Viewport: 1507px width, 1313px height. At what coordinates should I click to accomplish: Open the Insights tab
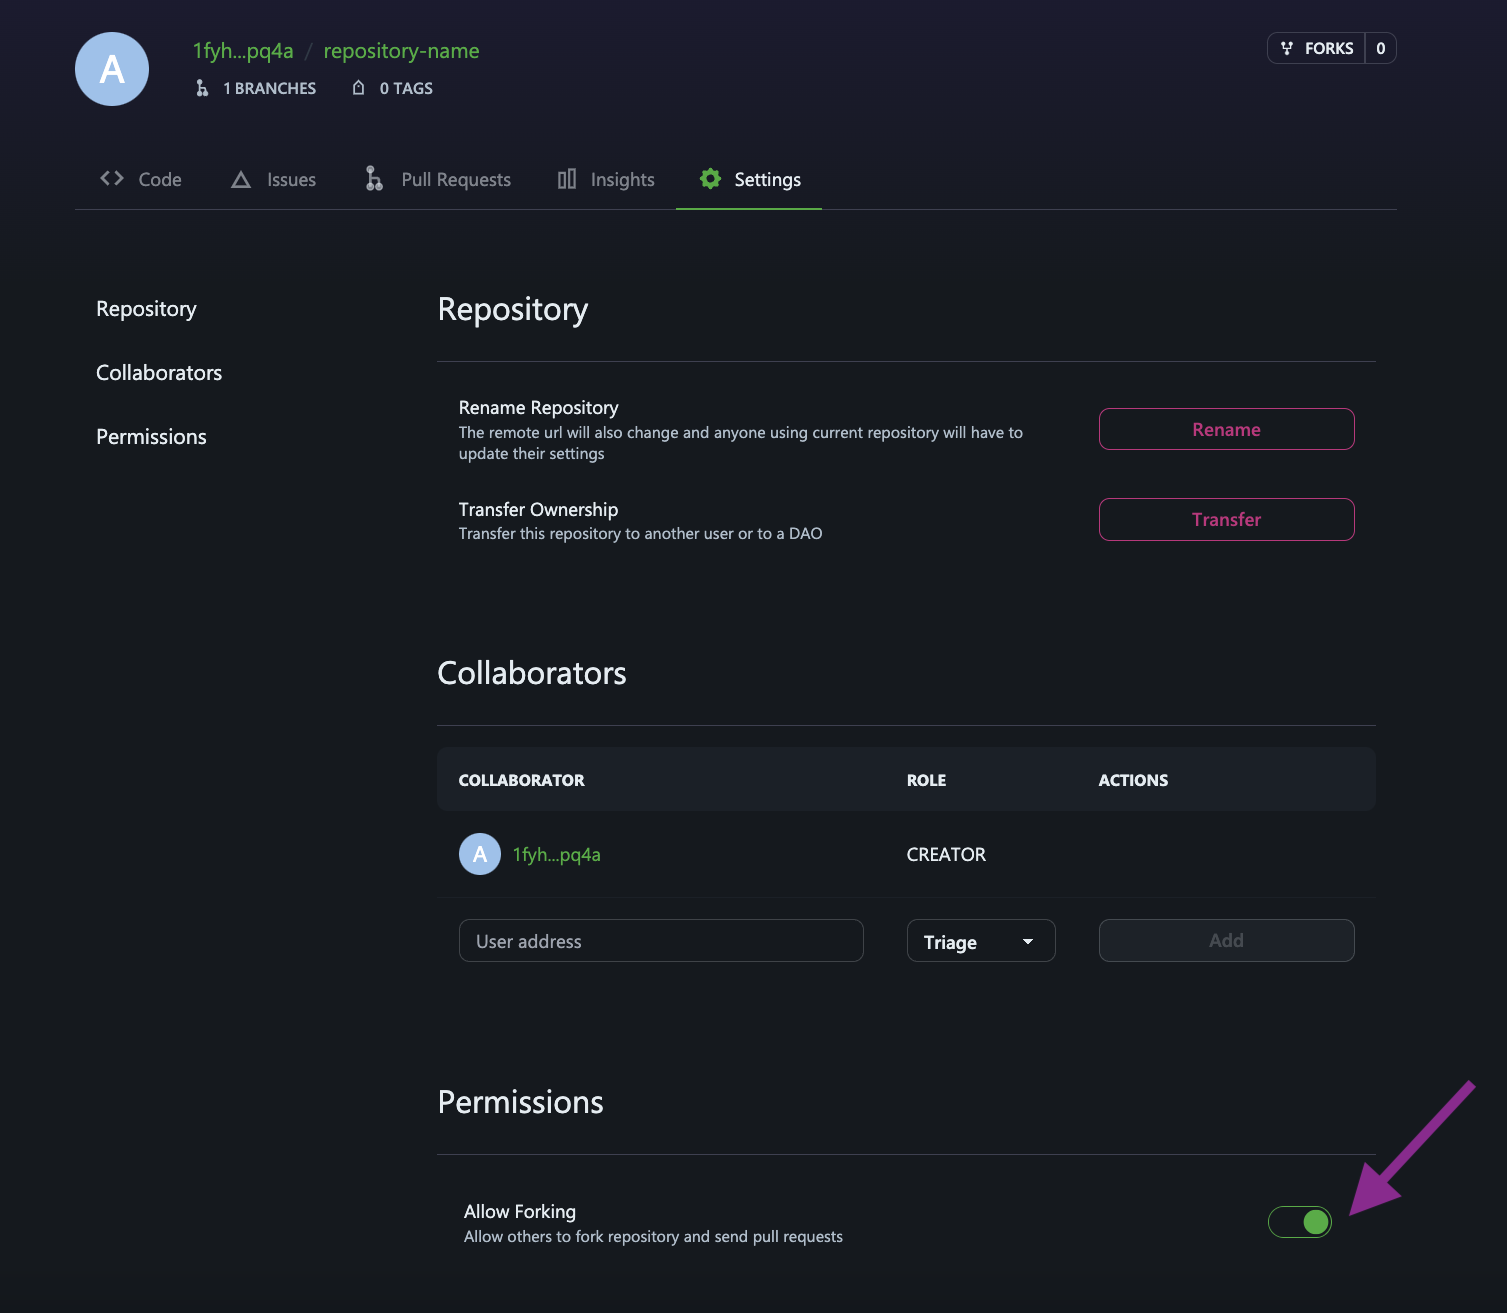point(621,180)
